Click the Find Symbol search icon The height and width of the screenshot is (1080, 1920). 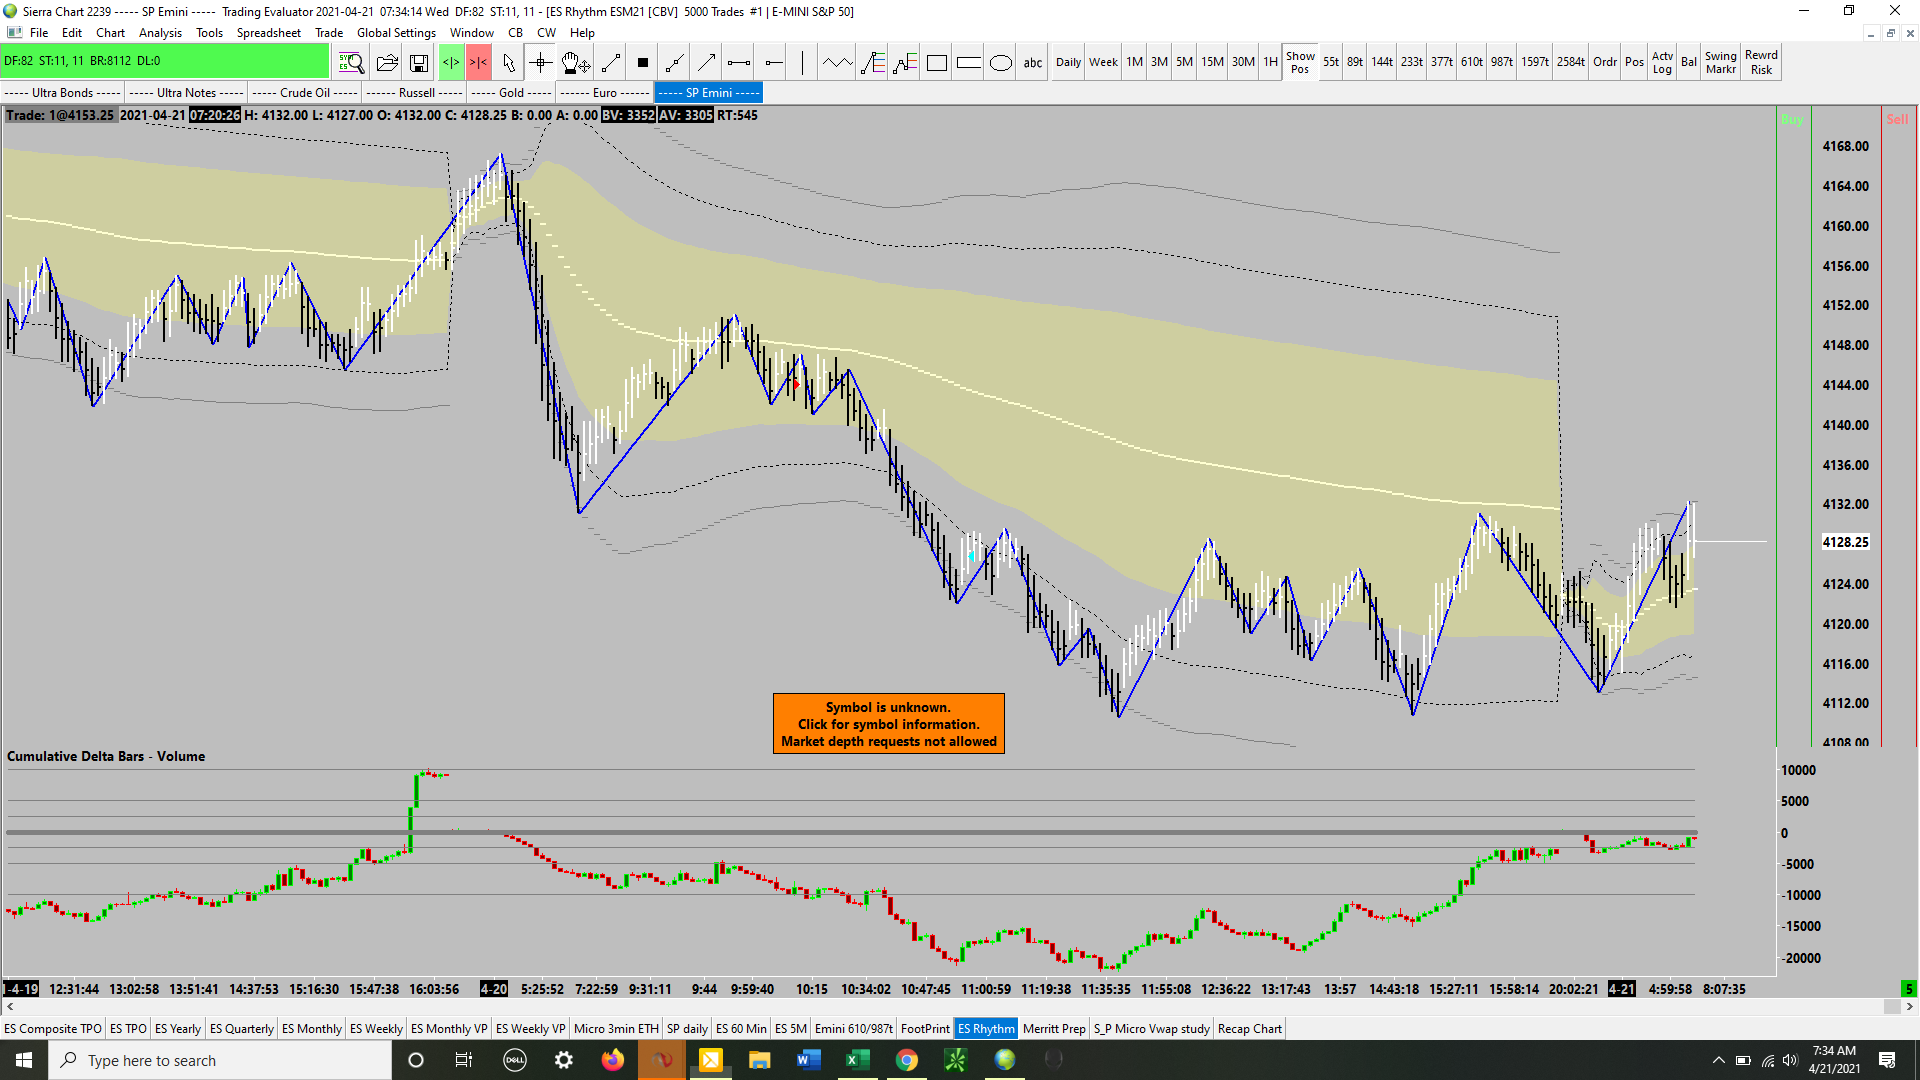(351, 63)
